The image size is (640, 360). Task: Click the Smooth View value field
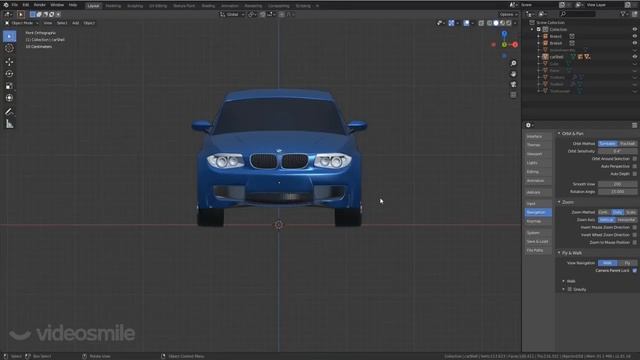[617, 184]
